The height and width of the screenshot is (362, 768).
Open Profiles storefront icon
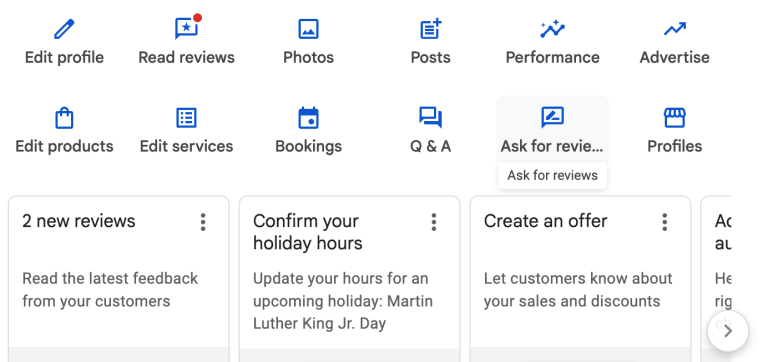(x=674, y=118)
